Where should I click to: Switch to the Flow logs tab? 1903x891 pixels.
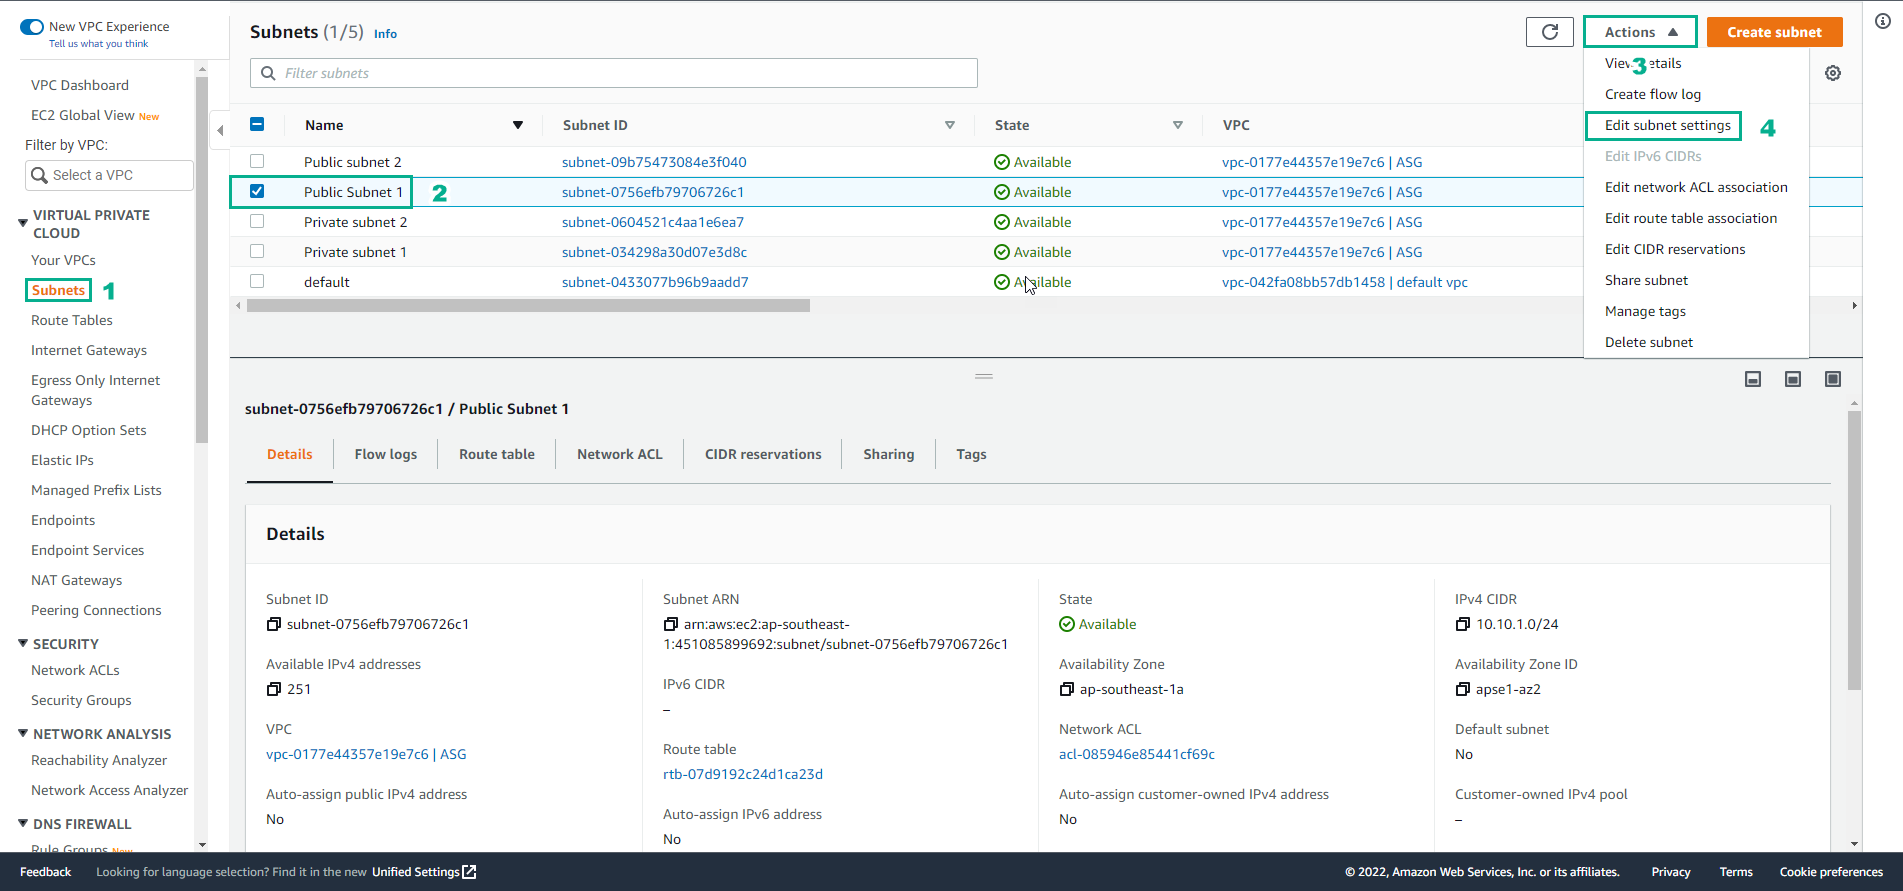[385, 454]
